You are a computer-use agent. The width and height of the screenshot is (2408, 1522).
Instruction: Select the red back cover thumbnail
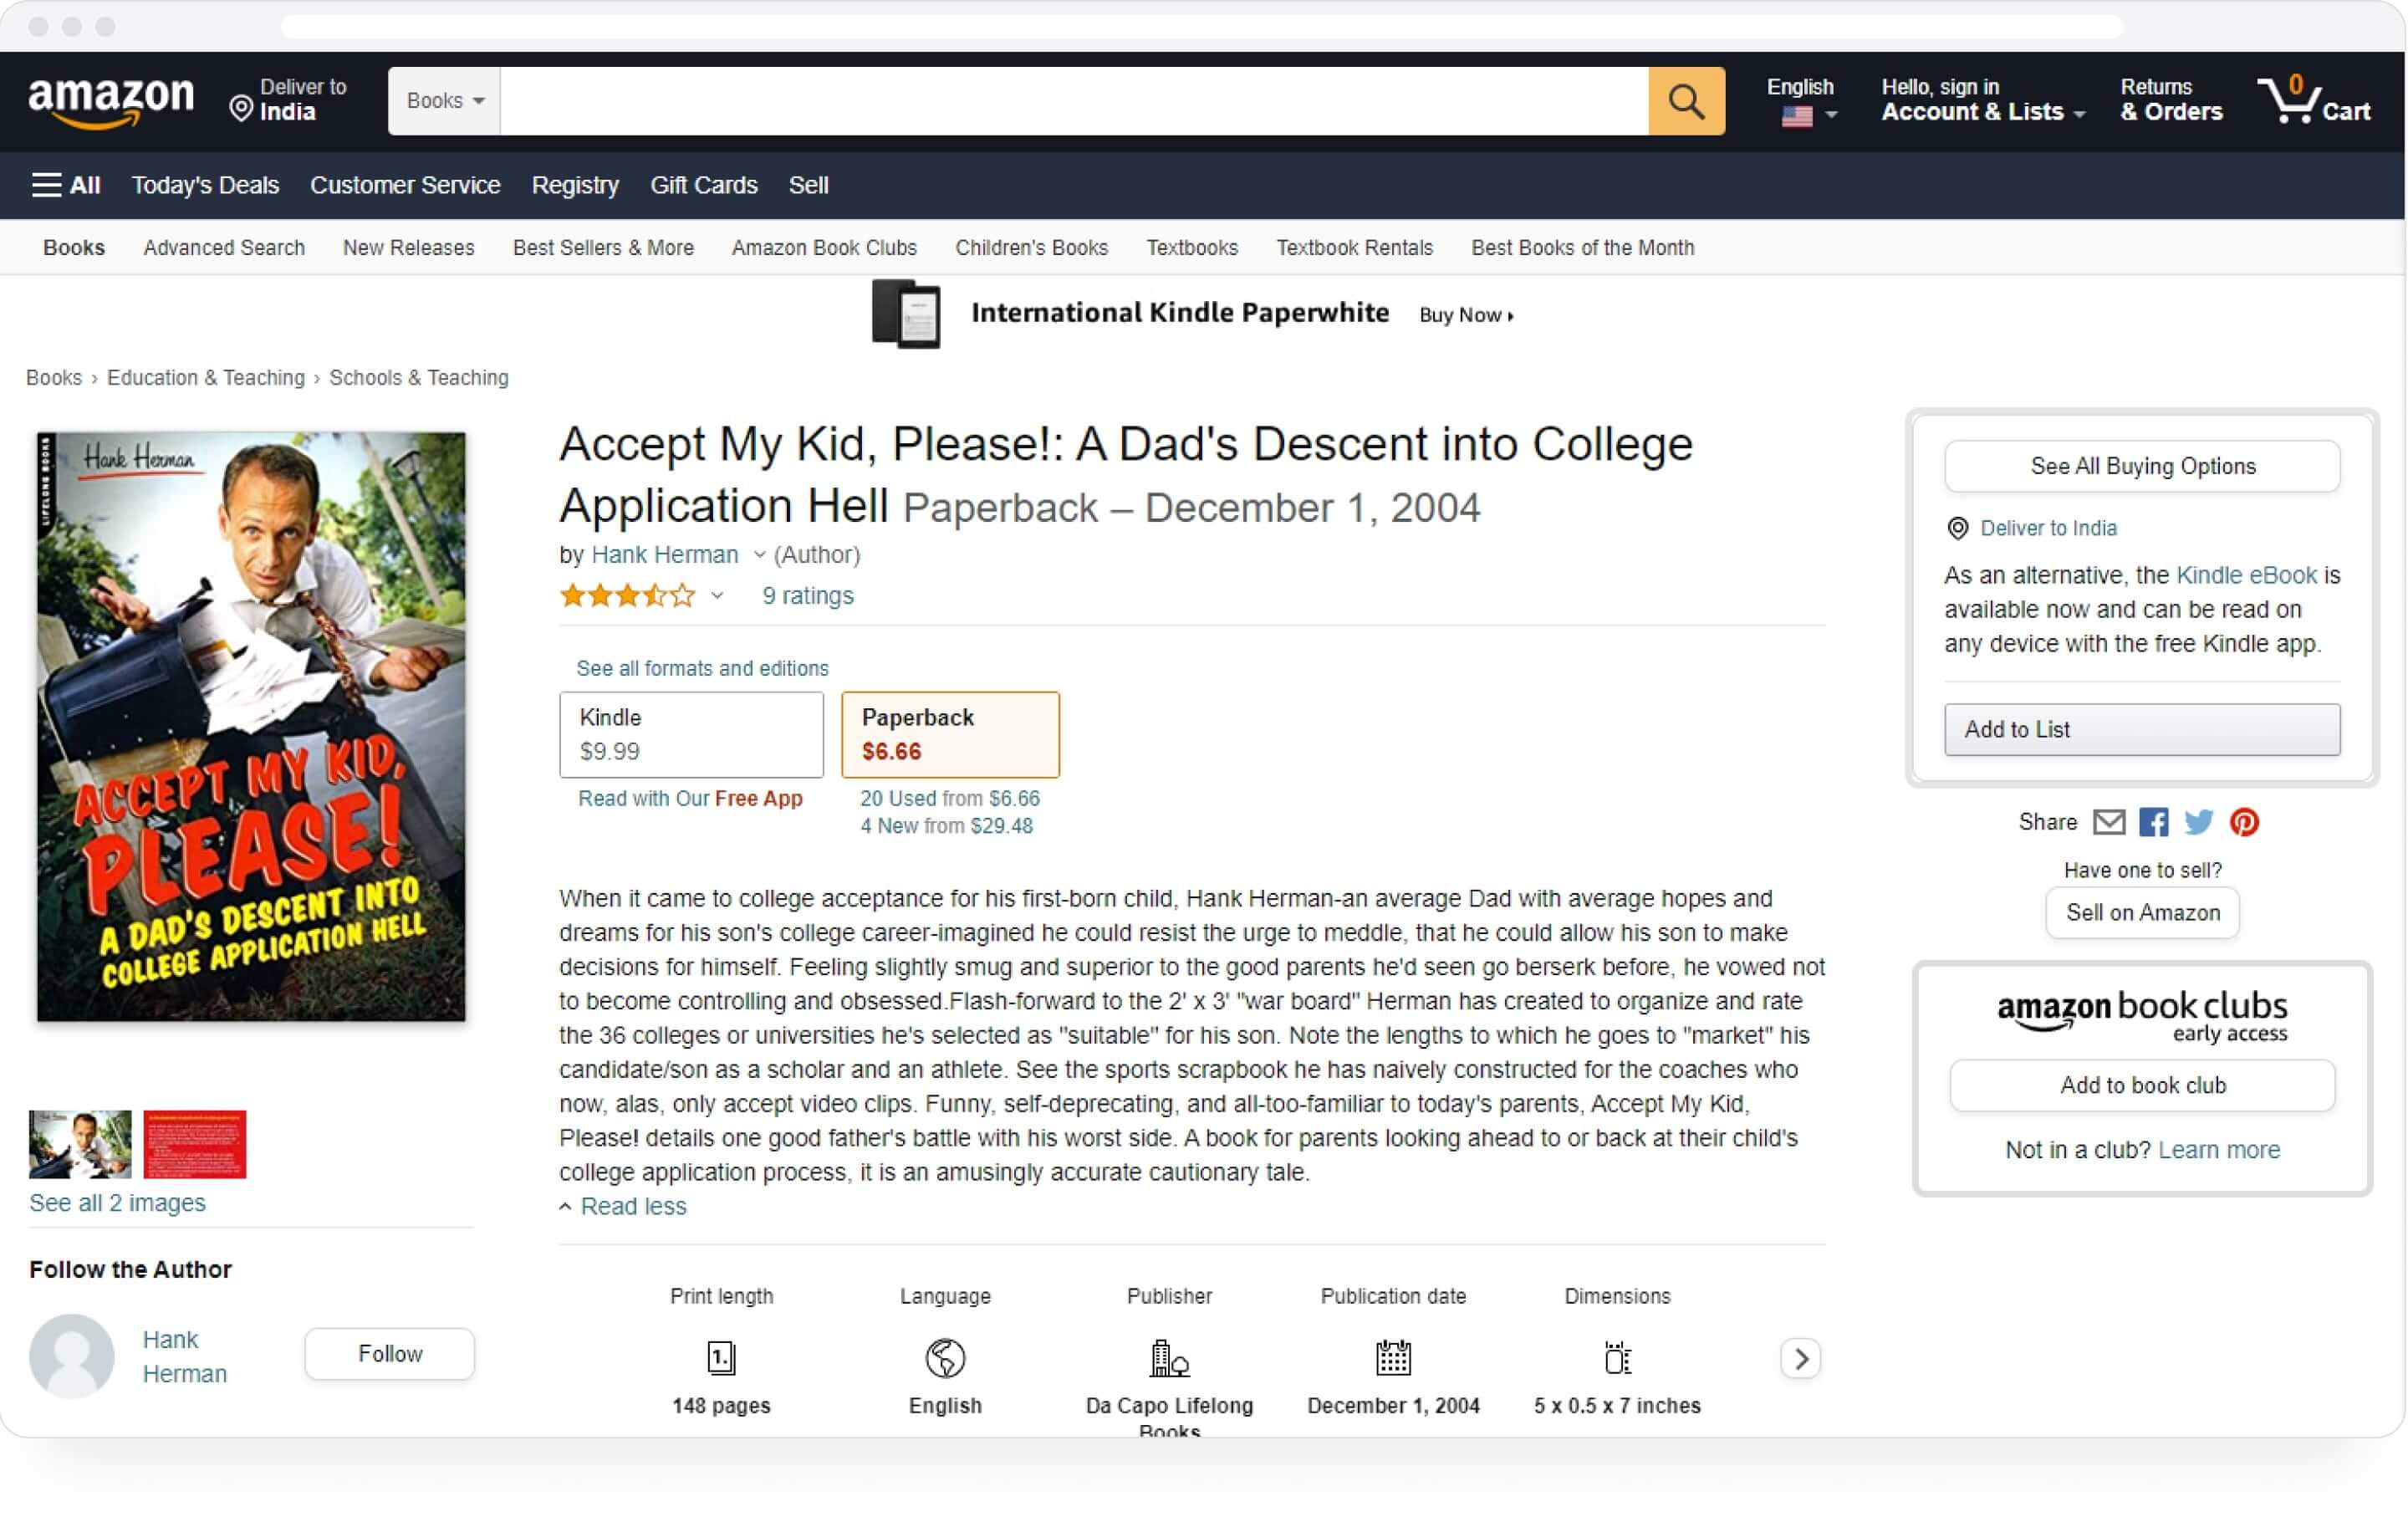tap(194, 1144)
